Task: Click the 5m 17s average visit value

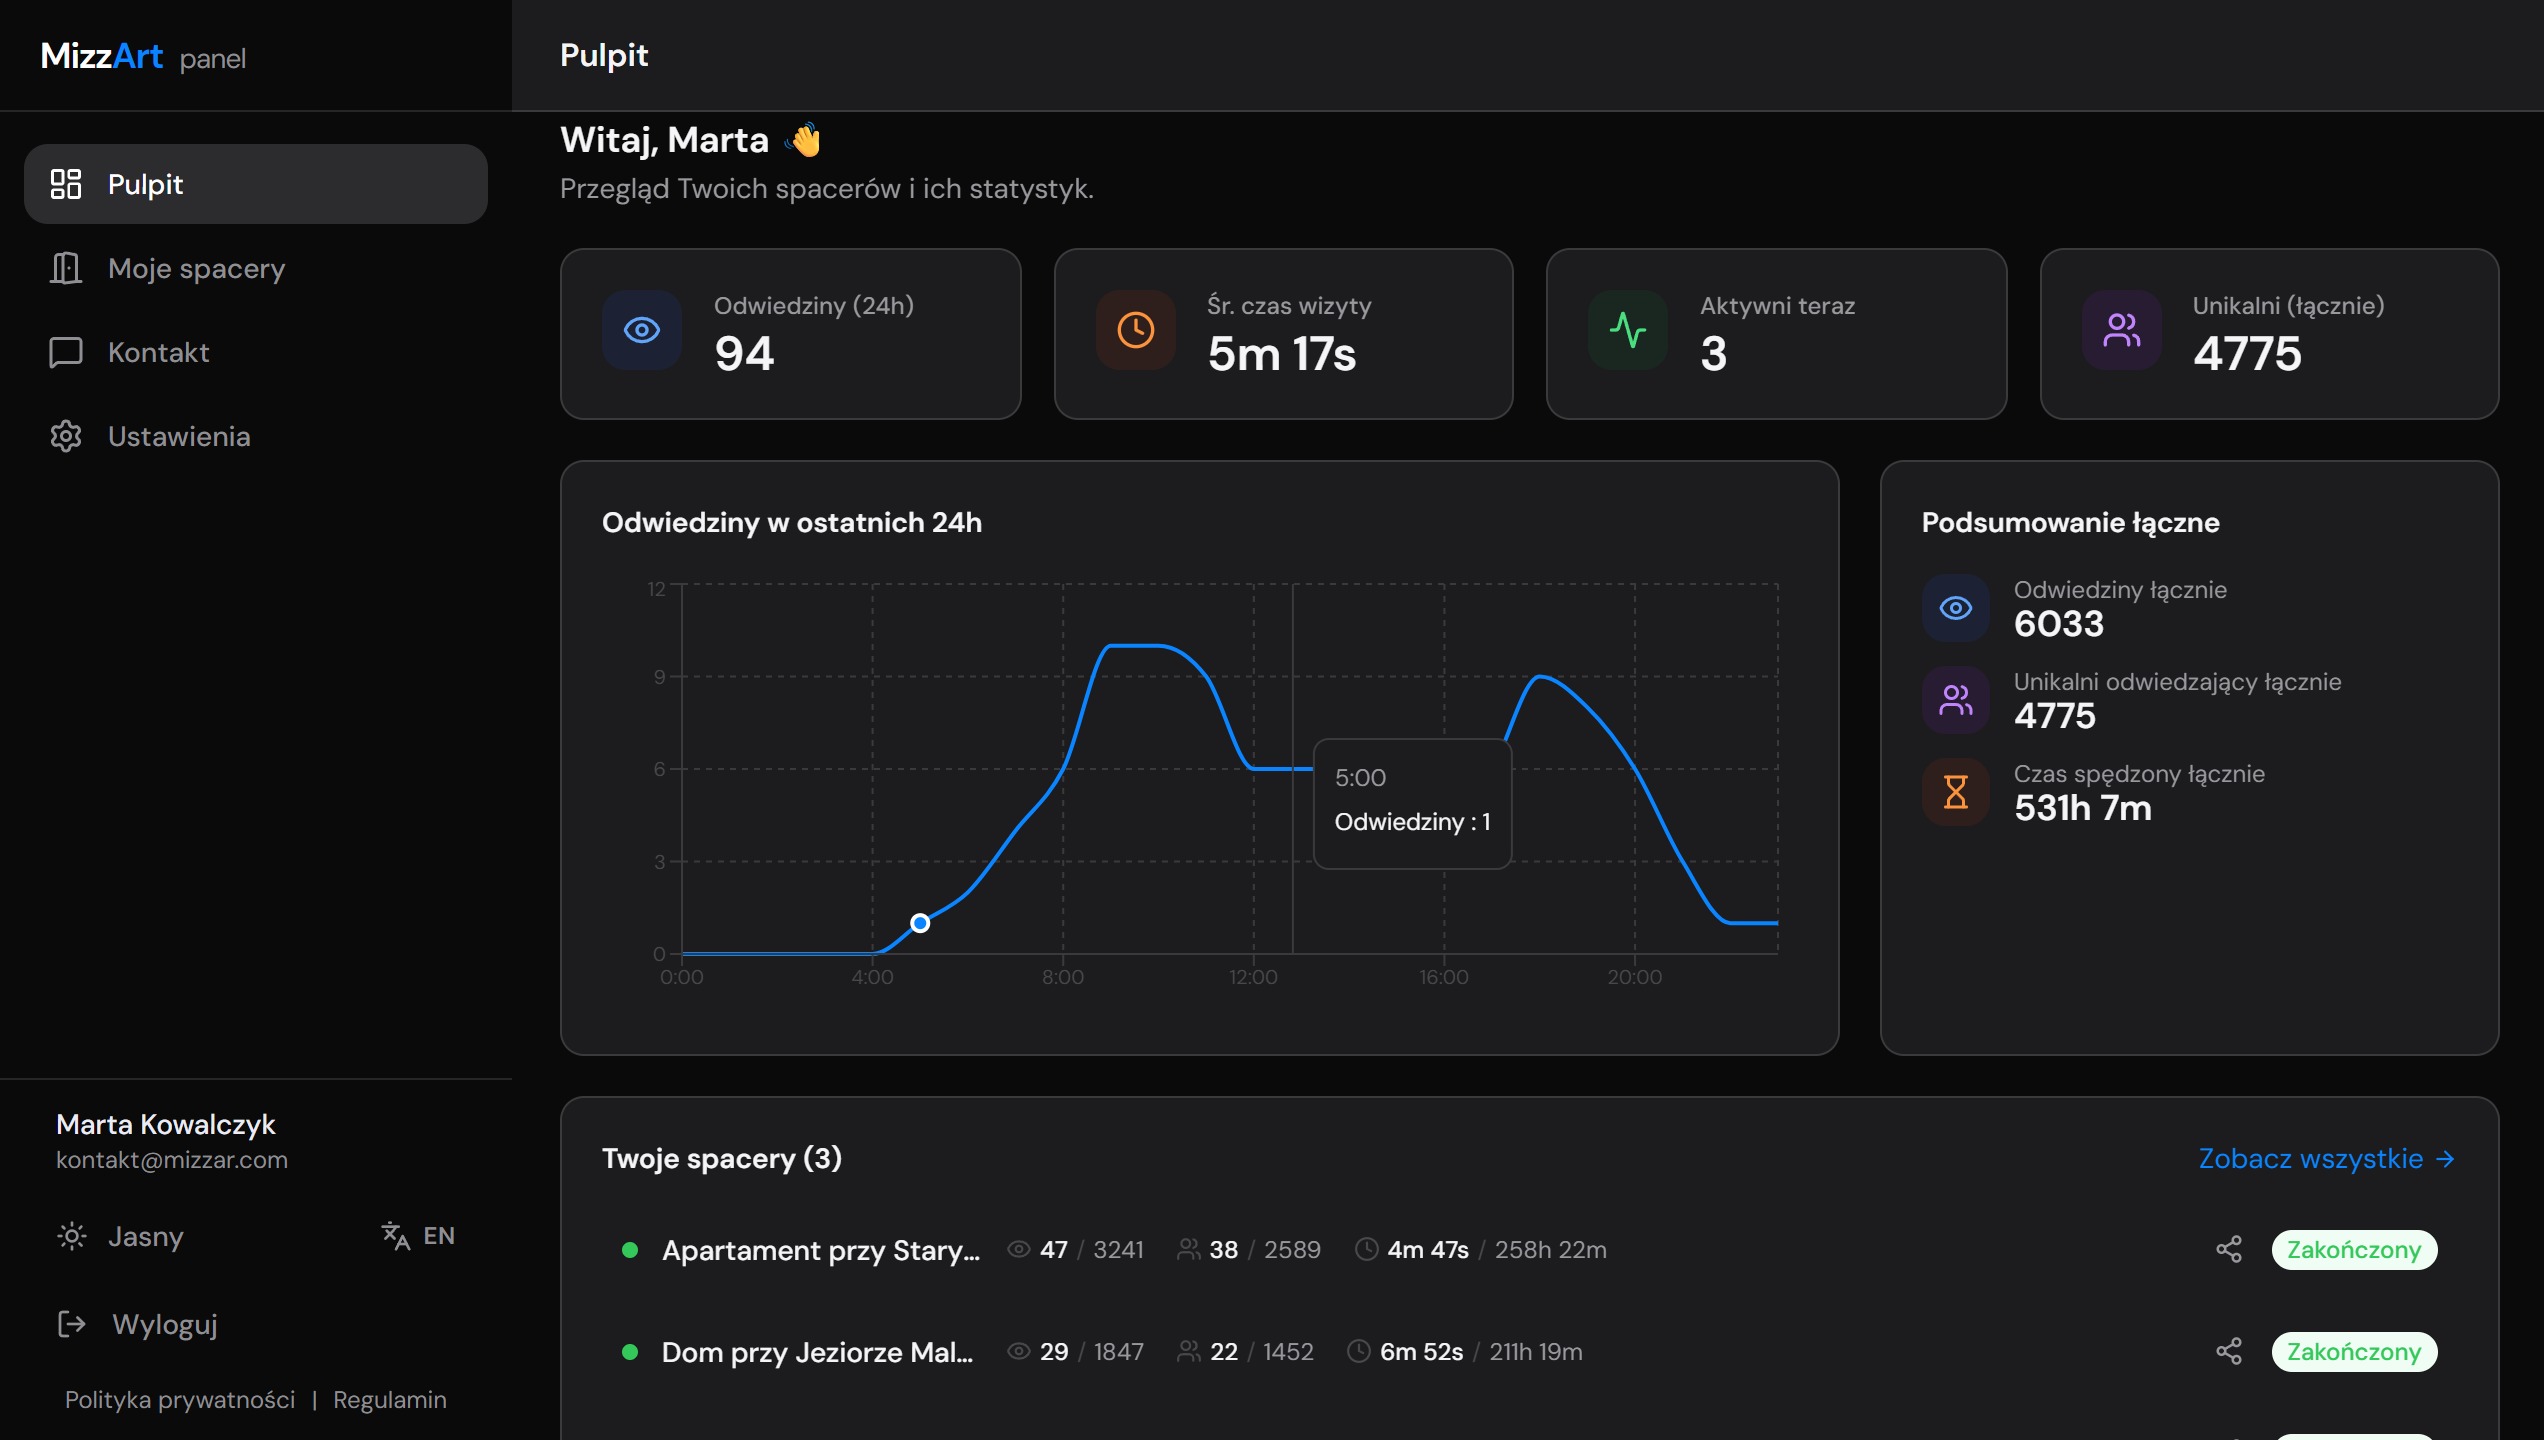Action: tap(1282, 353)
